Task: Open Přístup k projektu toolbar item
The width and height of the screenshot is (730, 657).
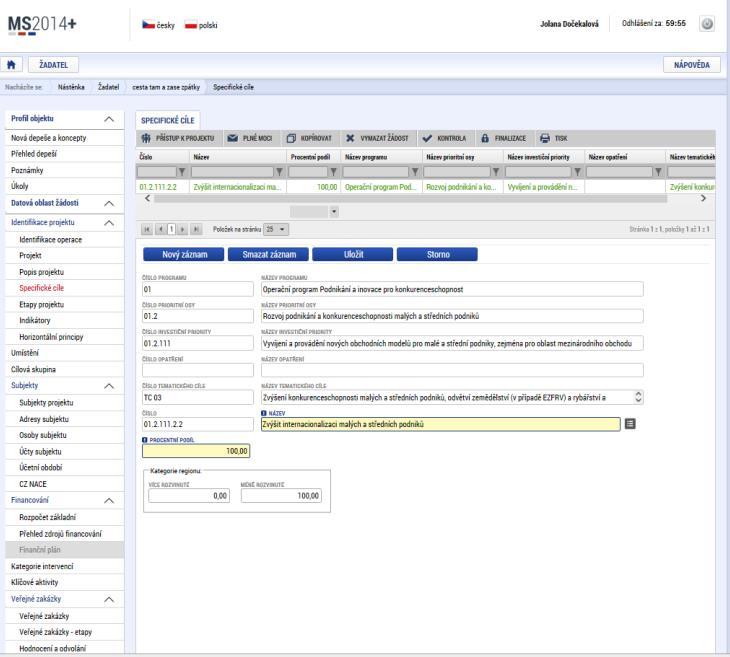Action: 178,138
